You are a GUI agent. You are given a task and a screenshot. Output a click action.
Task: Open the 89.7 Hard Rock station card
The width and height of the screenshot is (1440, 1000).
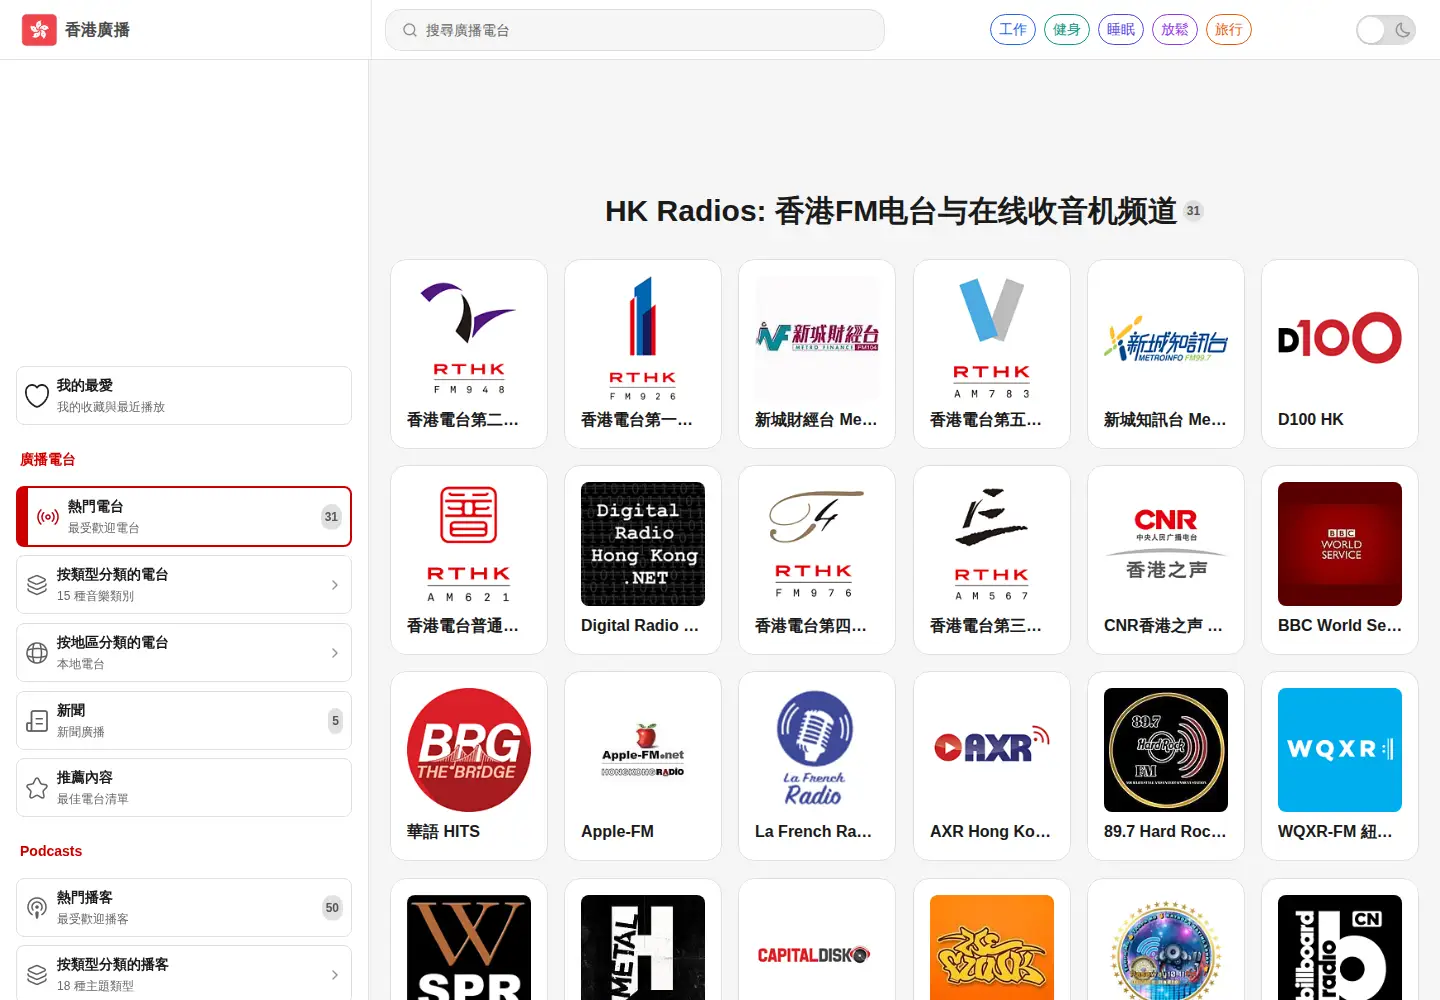[x=1166, y=766]
